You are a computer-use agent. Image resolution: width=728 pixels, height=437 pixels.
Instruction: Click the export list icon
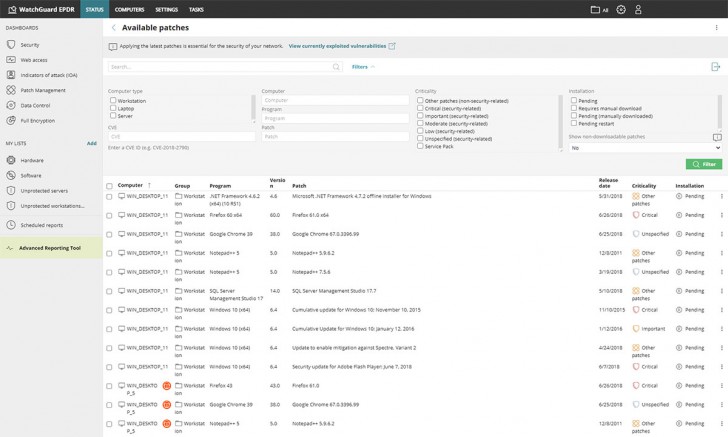[x=715, y=67]
